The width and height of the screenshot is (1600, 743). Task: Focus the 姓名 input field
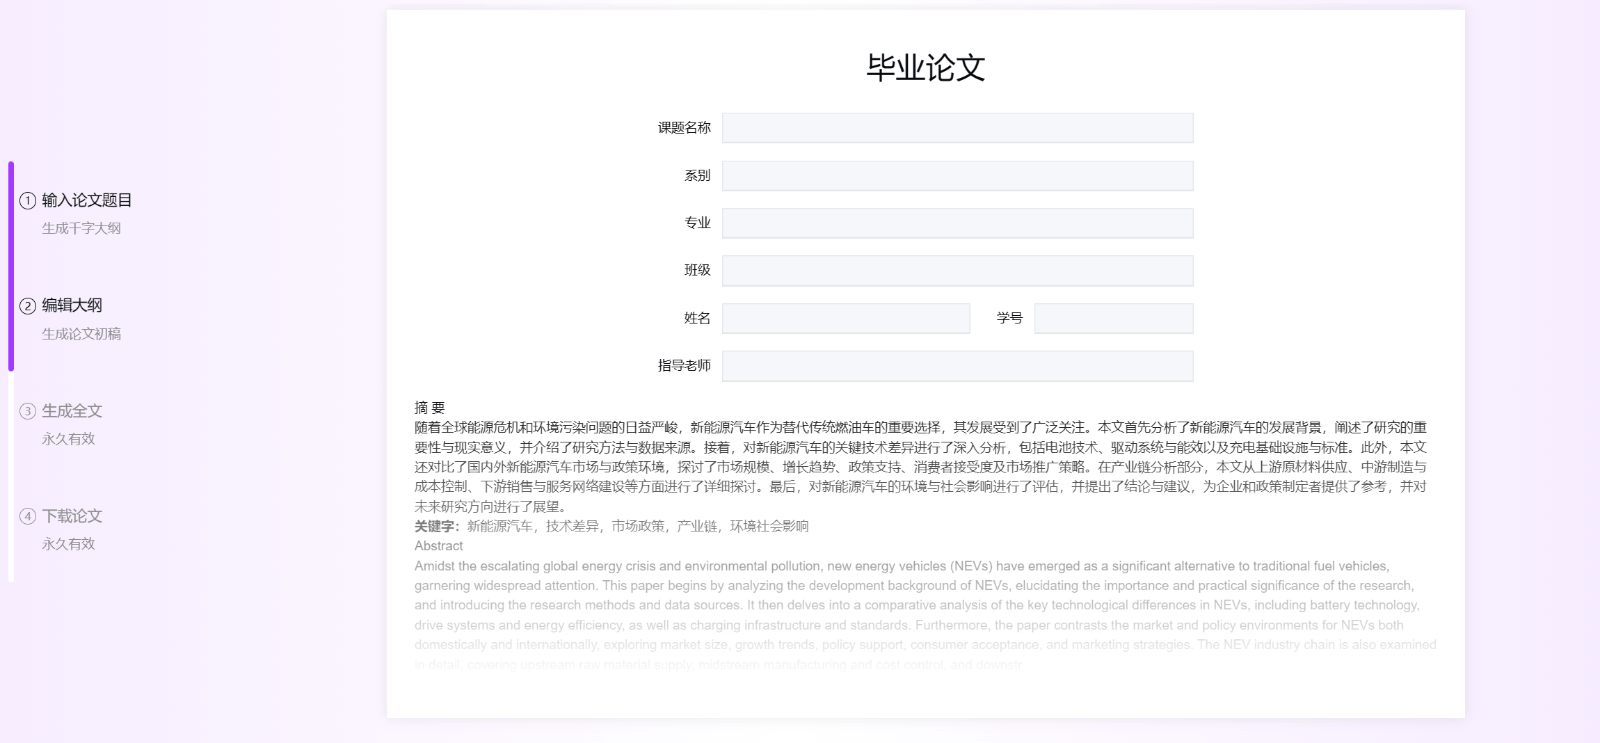point(845,318)
